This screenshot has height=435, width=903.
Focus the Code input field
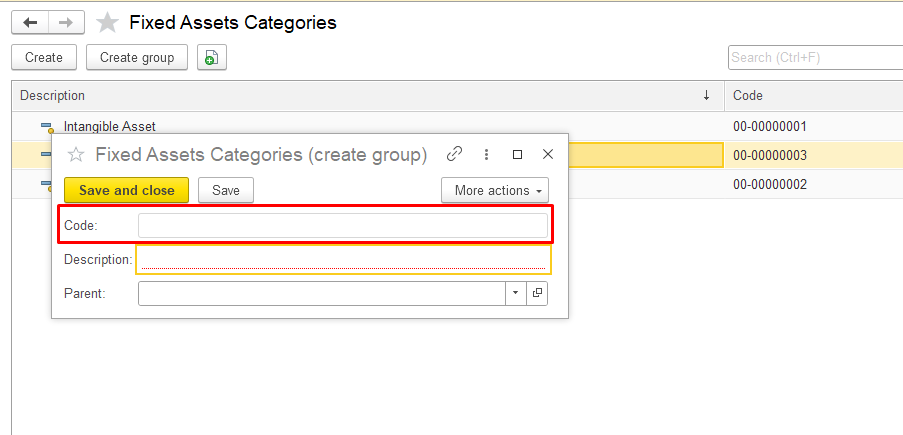point(342,226)
